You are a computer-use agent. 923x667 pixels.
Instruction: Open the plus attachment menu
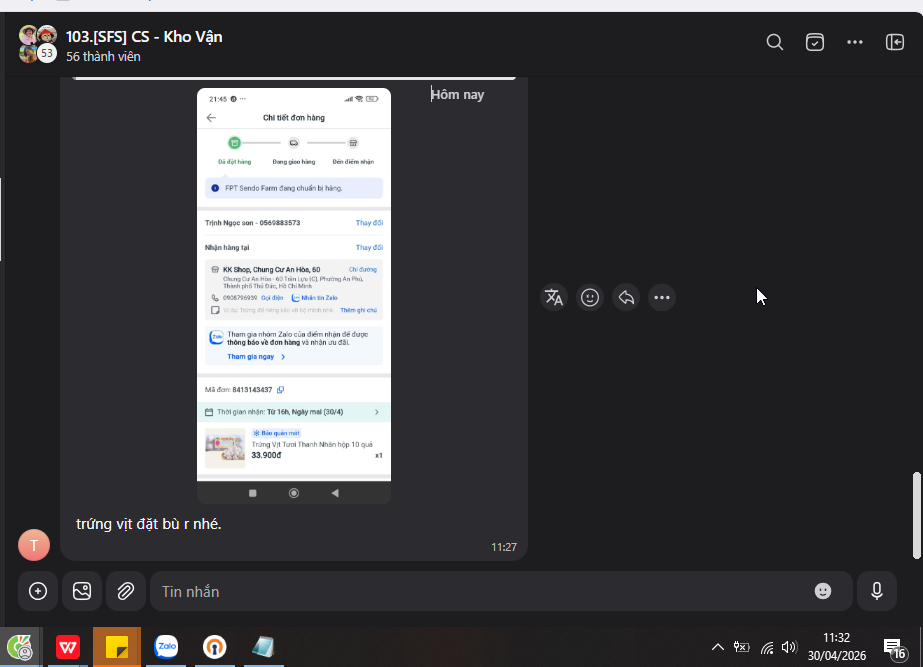pos(38,591)
